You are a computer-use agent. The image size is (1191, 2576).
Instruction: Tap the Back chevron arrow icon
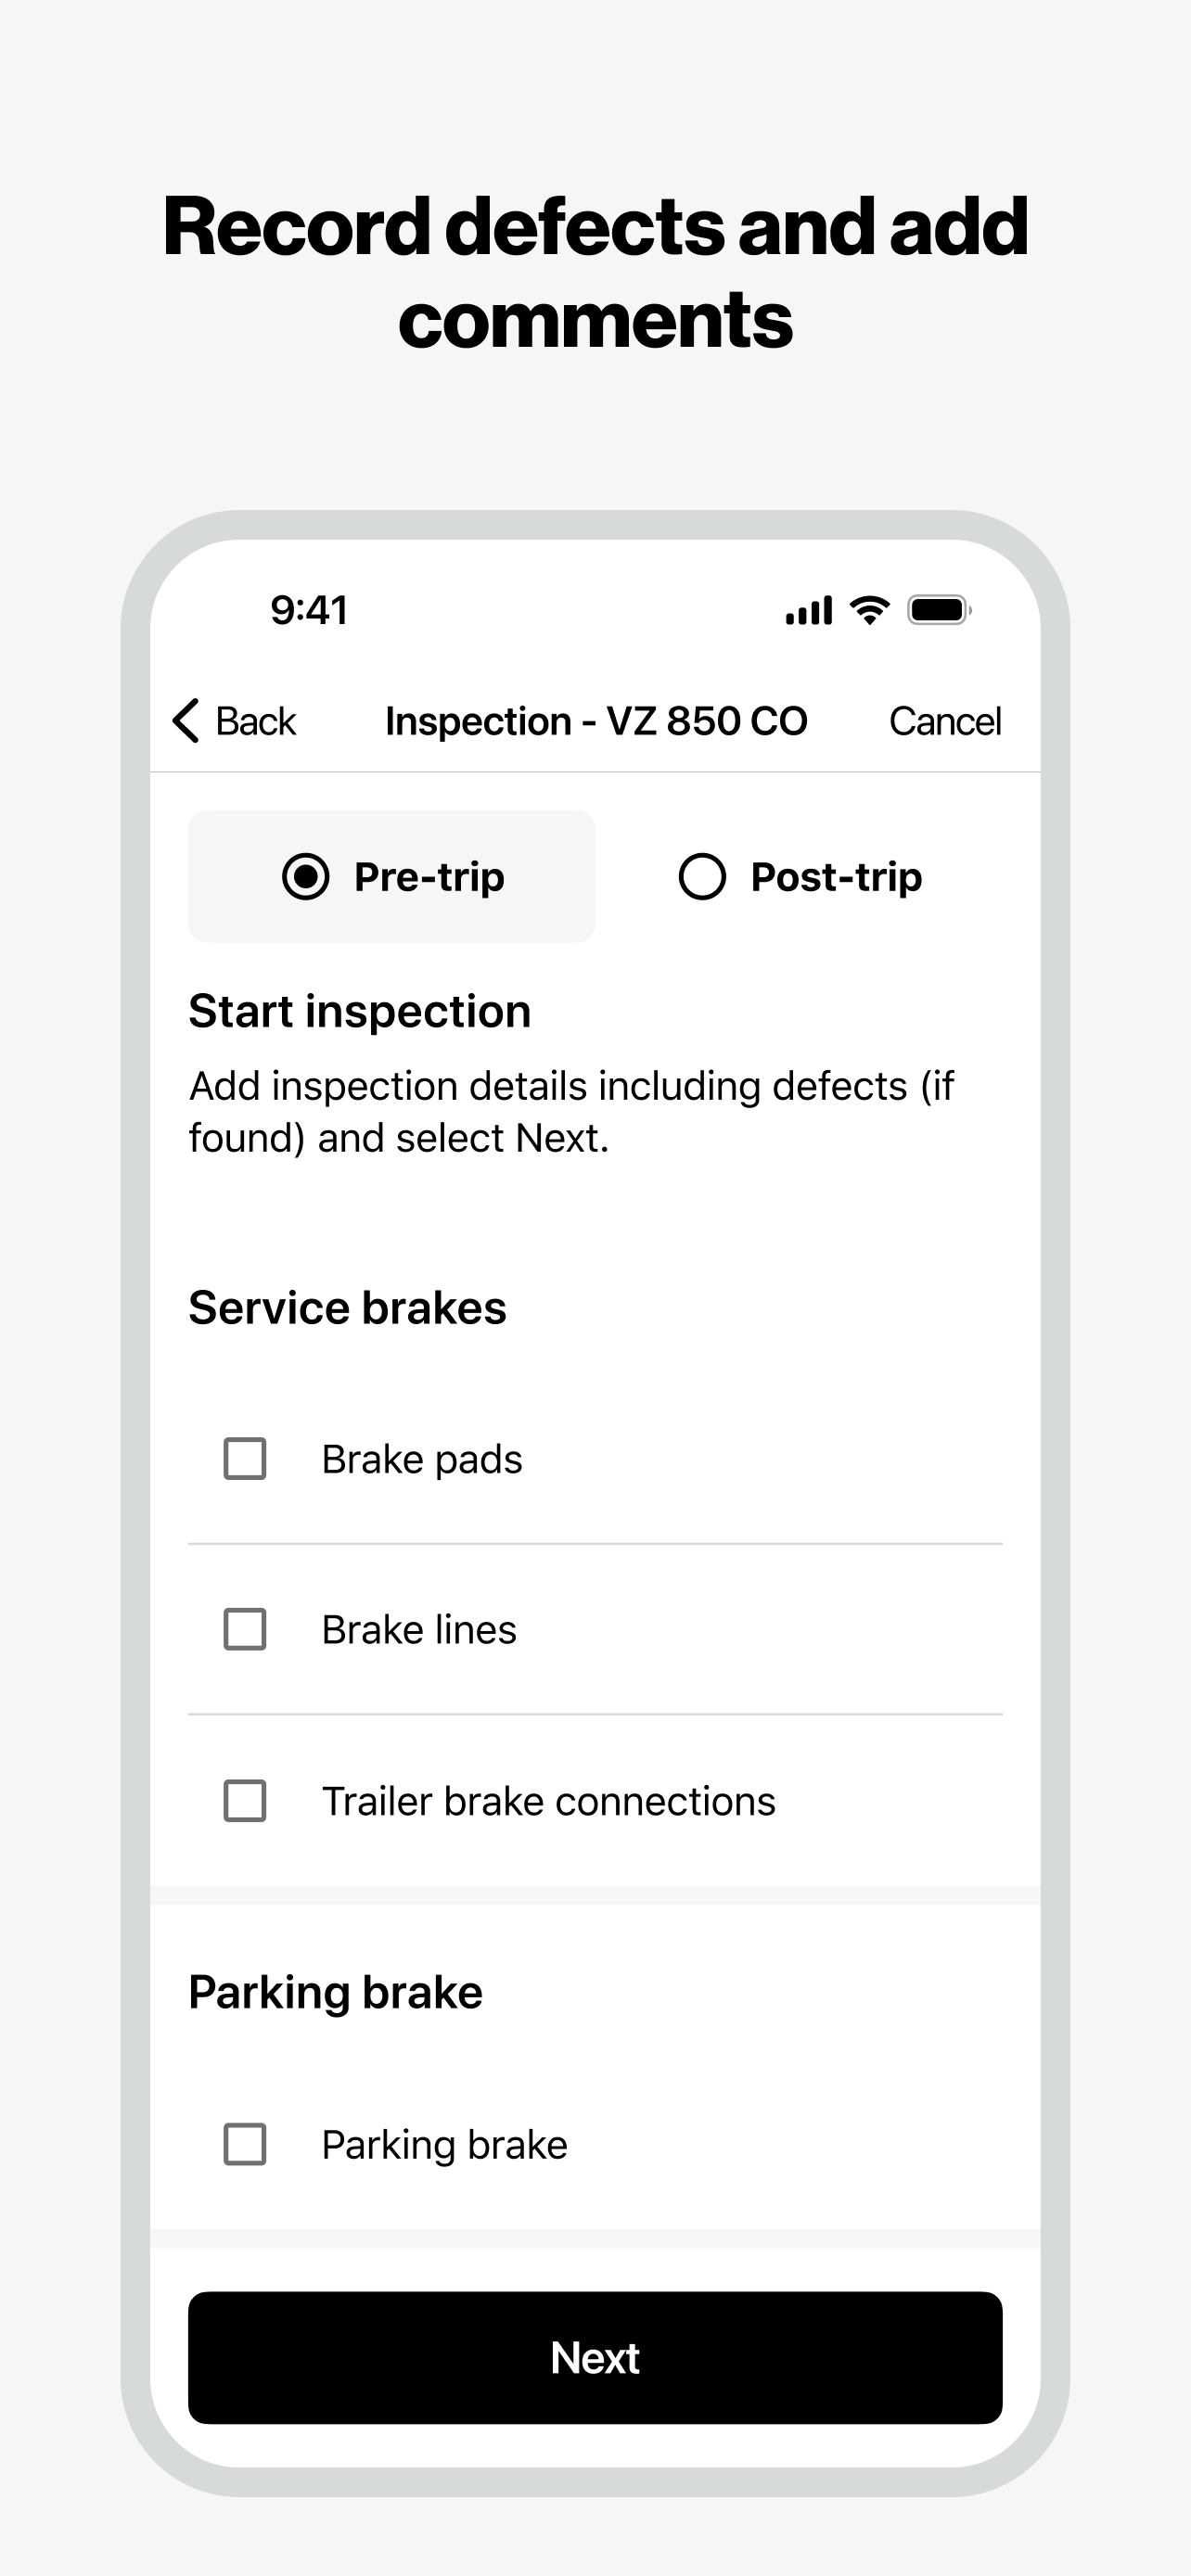pos(187,720)
